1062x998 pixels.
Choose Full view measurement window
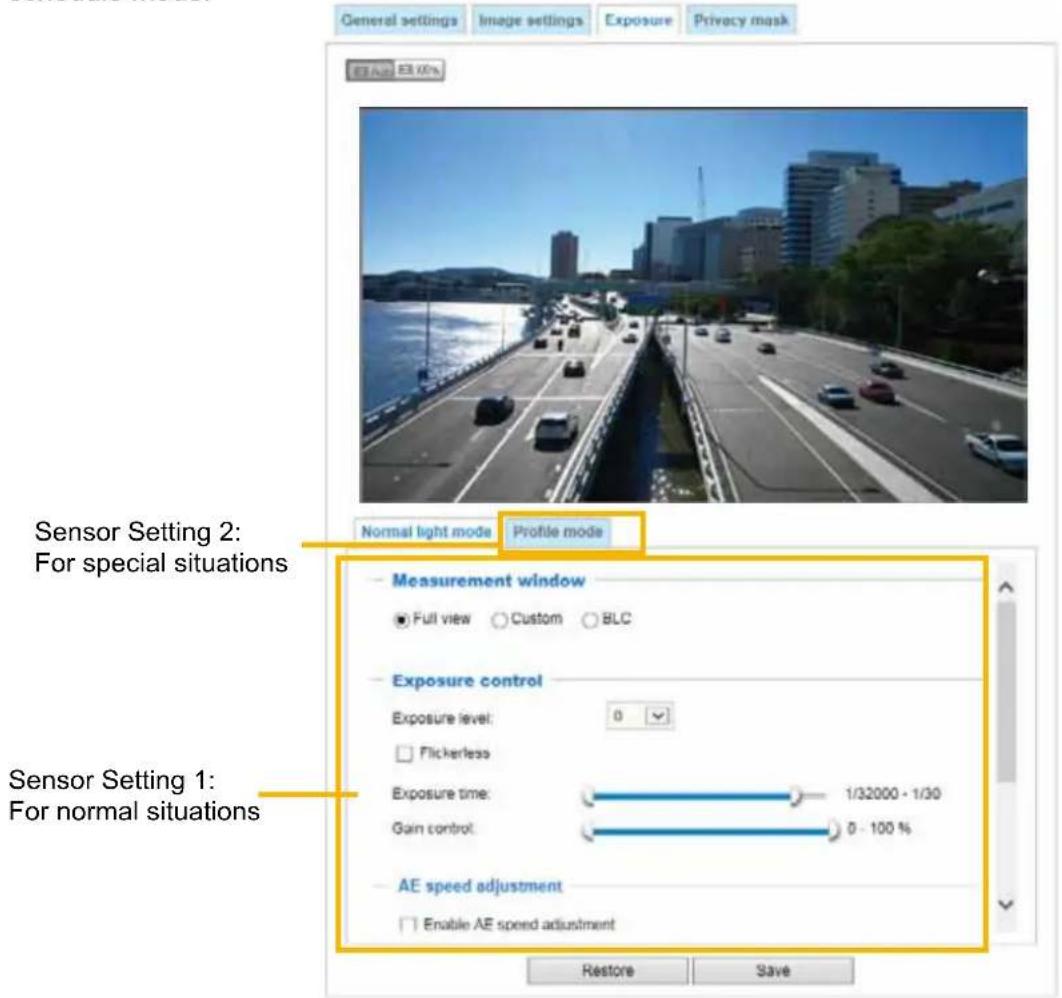click(x=402, y=620)
